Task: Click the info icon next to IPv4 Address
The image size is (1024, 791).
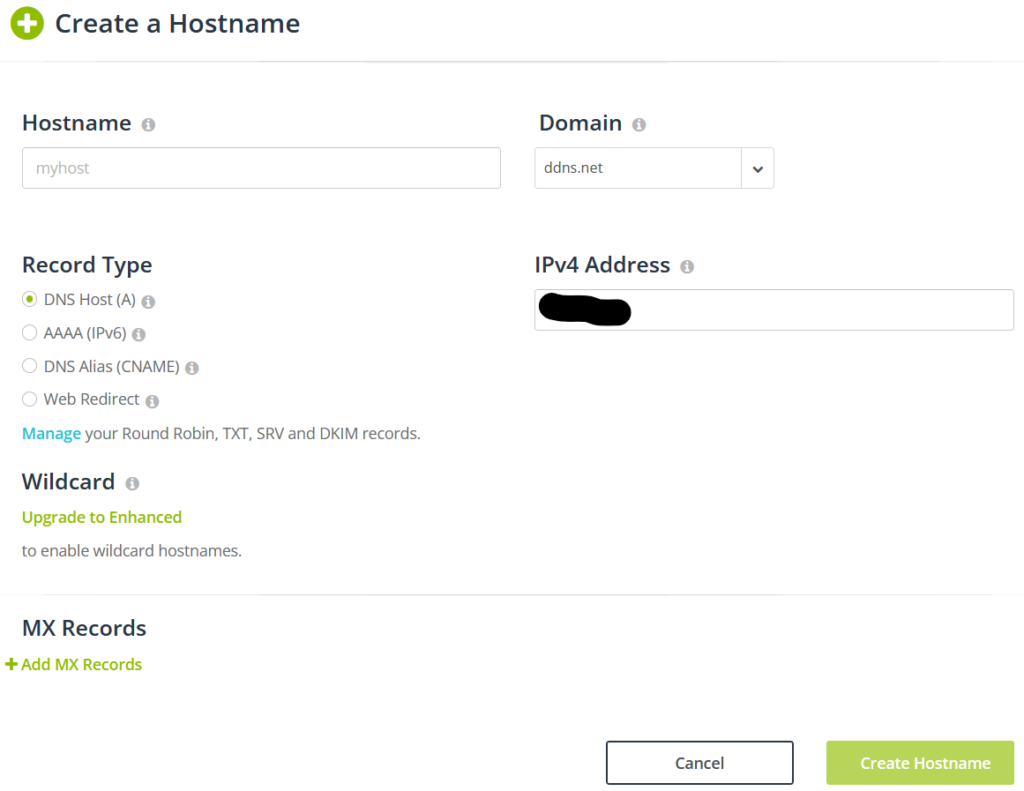Action: coord(687,266)
